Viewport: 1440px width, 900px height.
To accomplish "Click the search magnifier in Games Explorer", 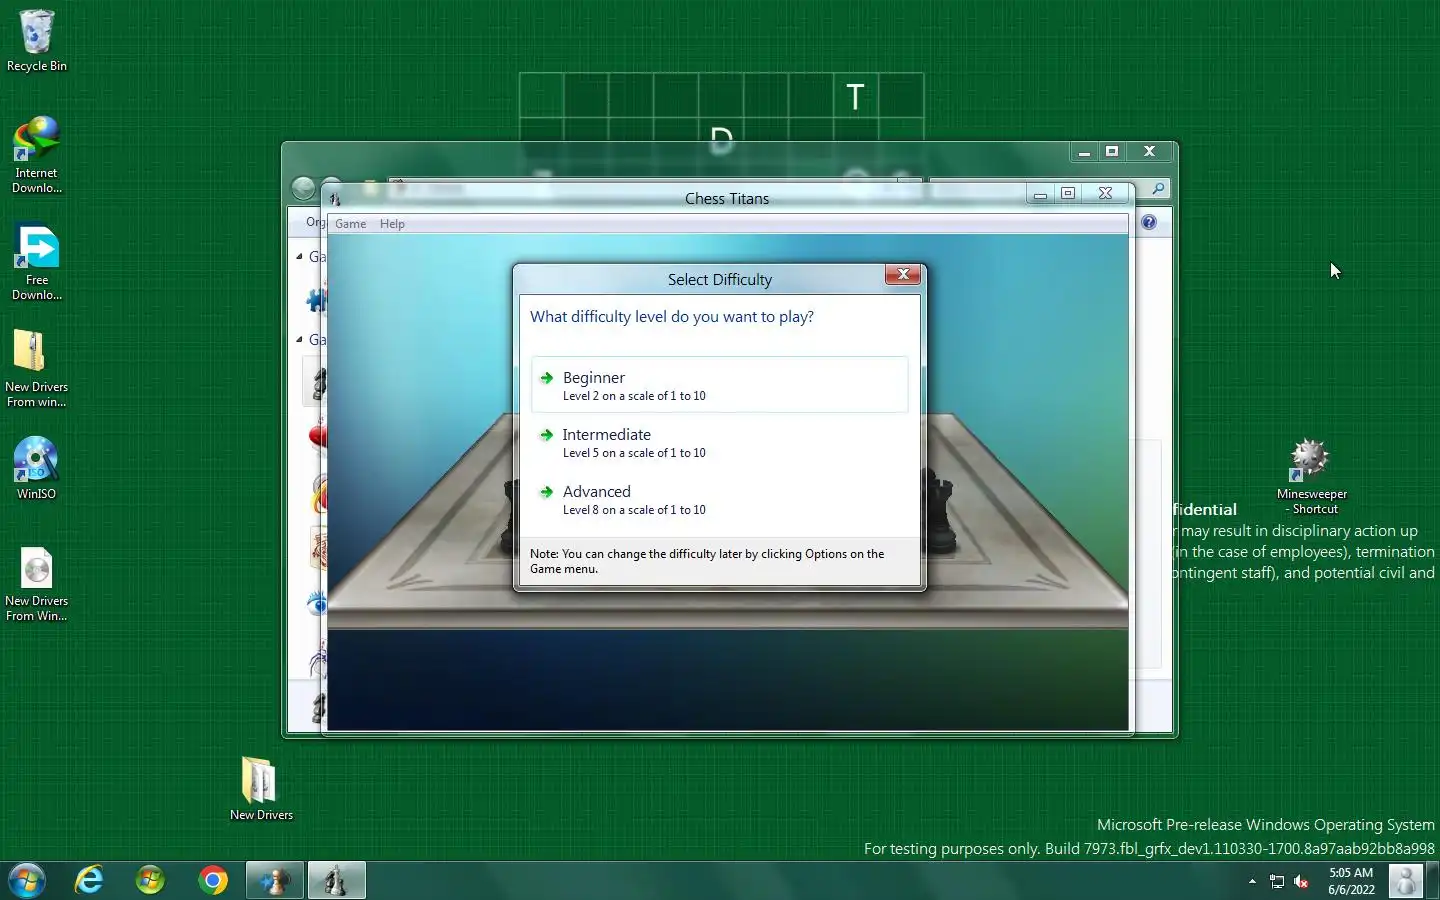I will [x=1158, y=189].
